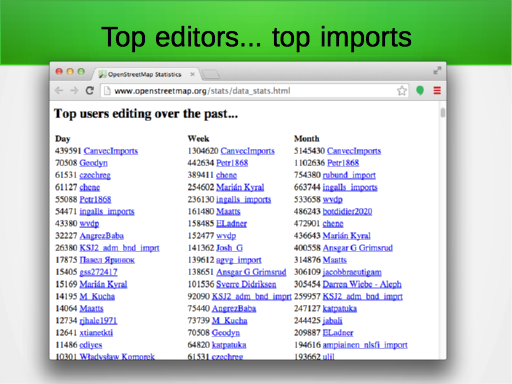Open Maatts link with 161480 edits

[228, 211]
